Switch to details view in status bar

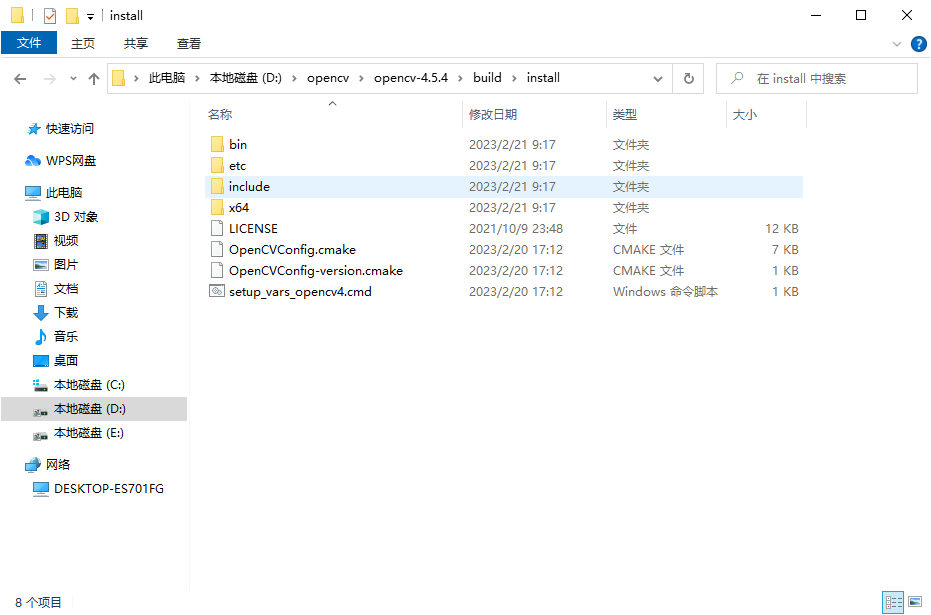coord(893,603)
